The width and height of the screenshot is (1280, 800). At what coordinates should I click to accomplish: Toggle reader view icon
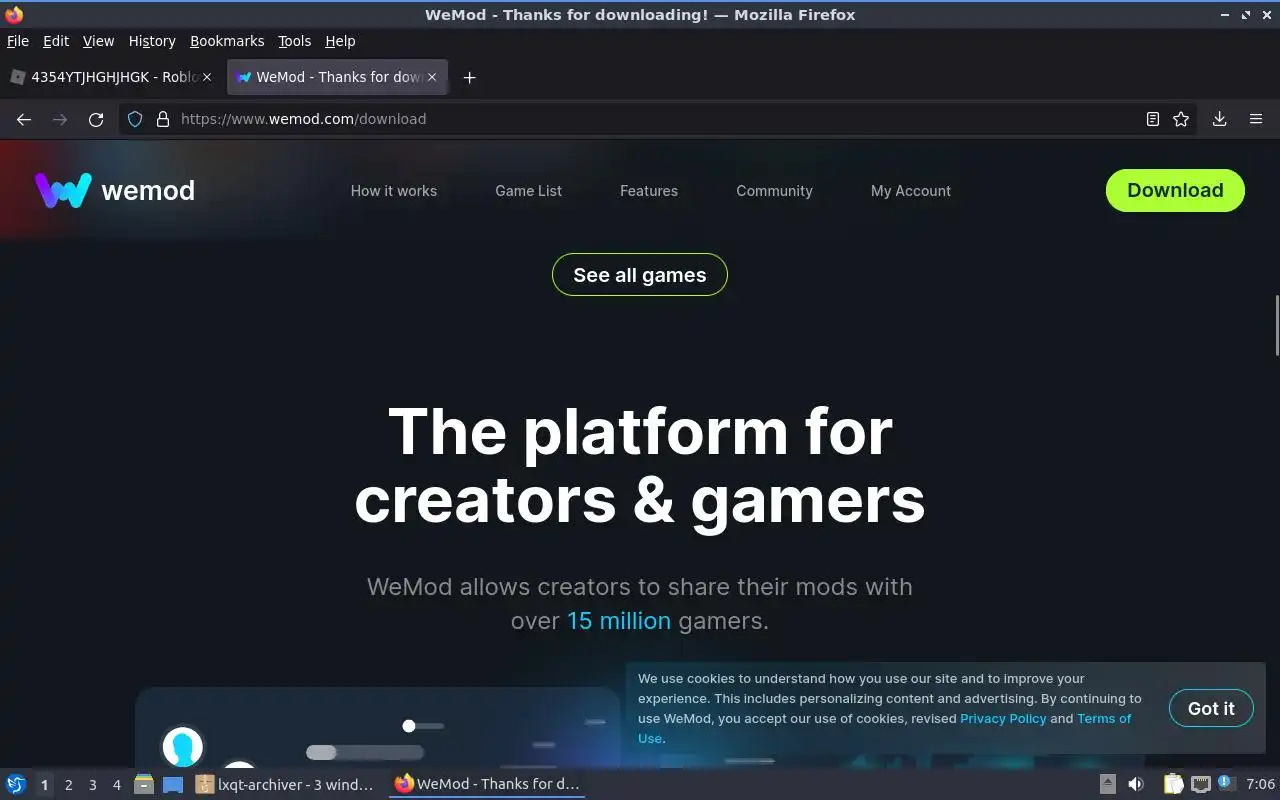[x=1152, y=119]
